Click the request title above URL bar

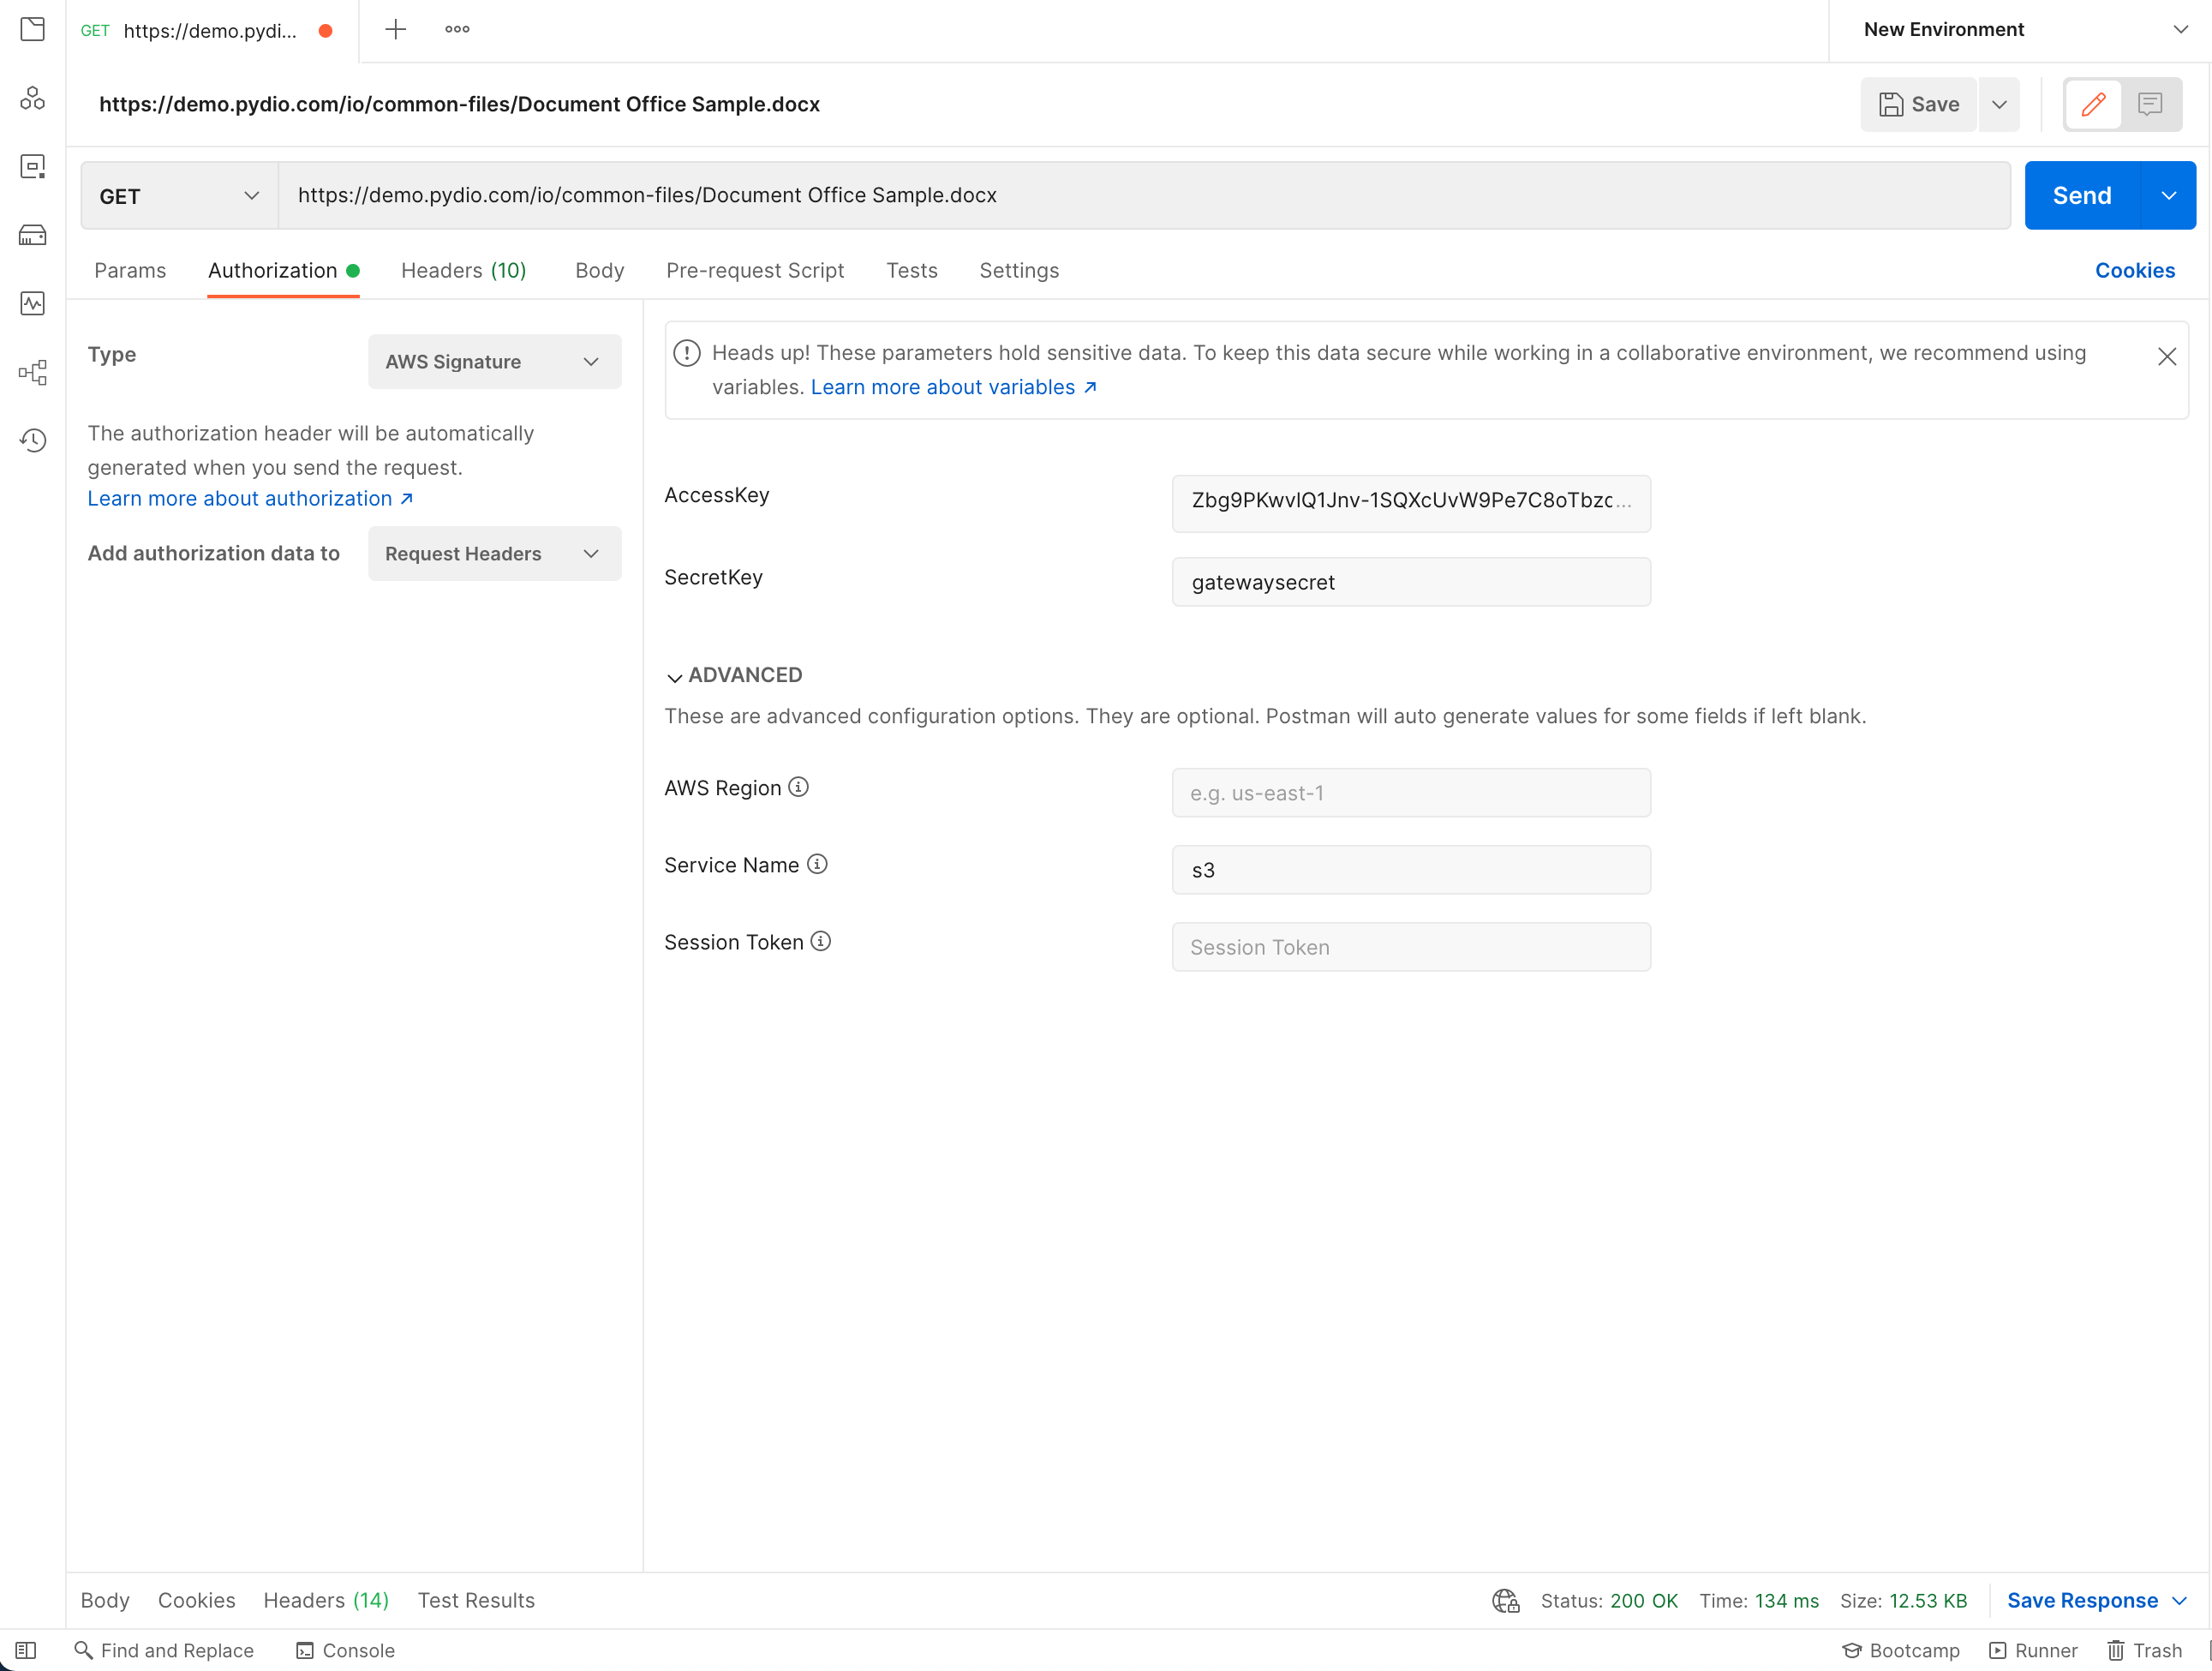coord(459,104)
